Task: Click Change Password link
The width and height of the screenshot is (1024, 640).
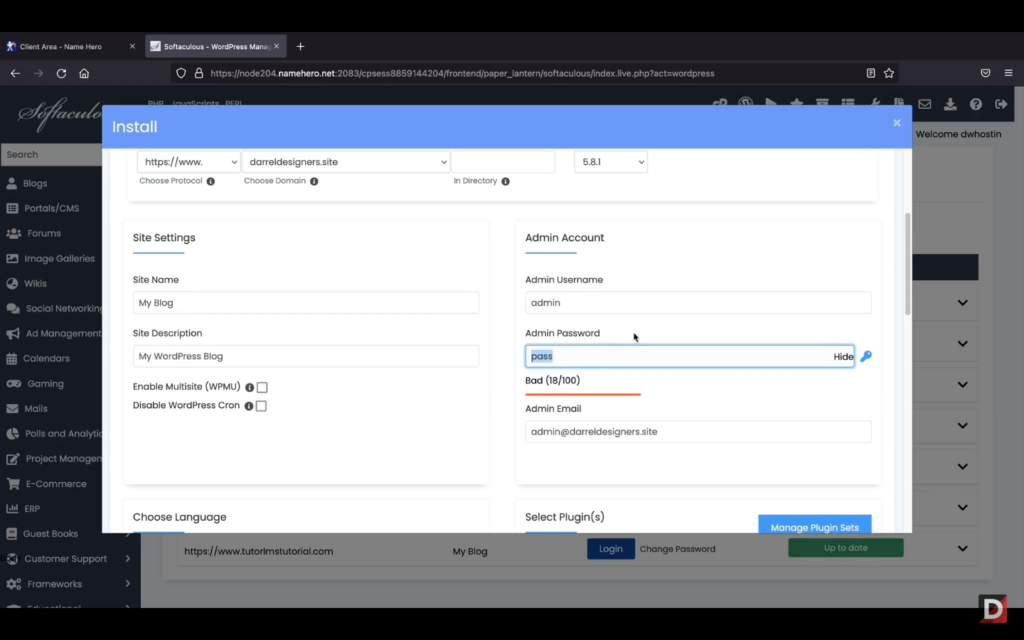Action: tap(677, 549)
